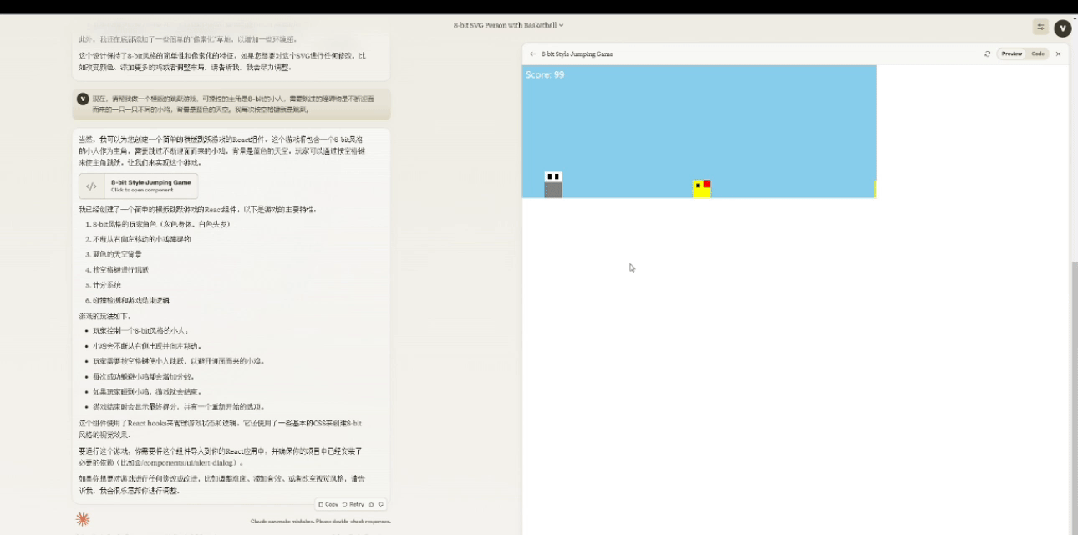
Task: Open the user profile avatar menu
Action: point(1062,28)
